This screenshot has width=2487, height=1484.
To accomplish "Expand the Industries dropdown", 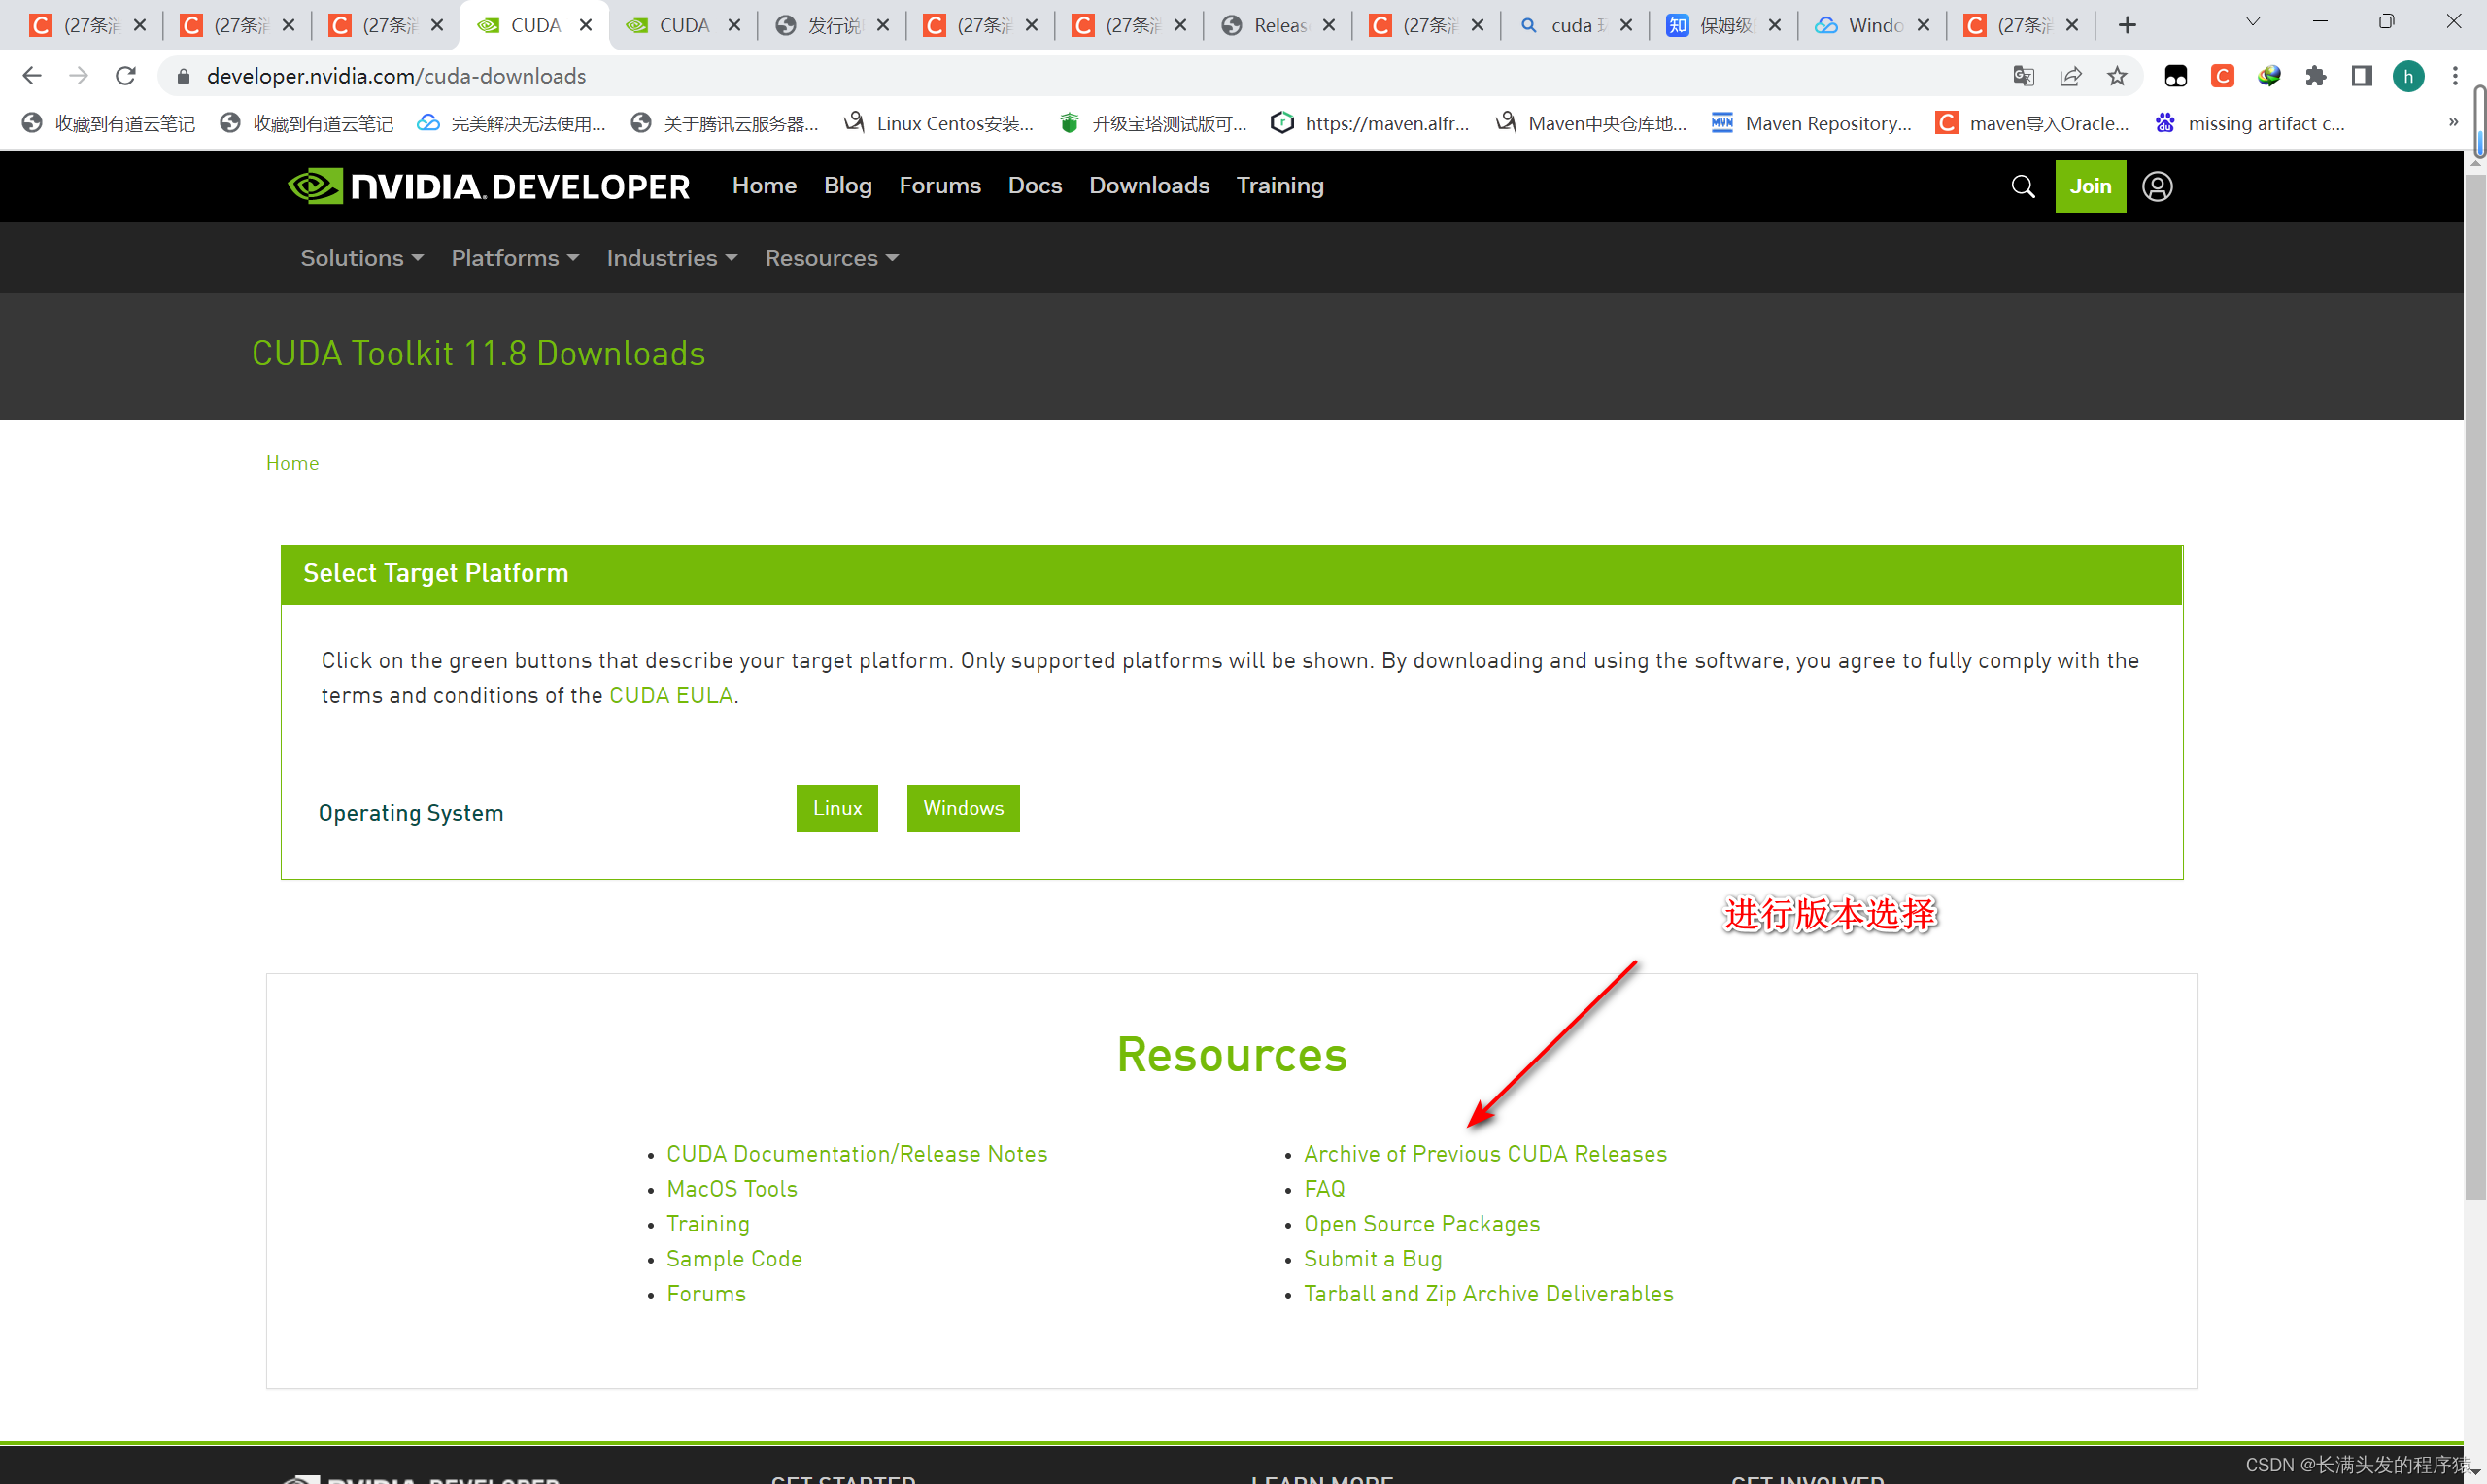I will [x=672, y=258].
